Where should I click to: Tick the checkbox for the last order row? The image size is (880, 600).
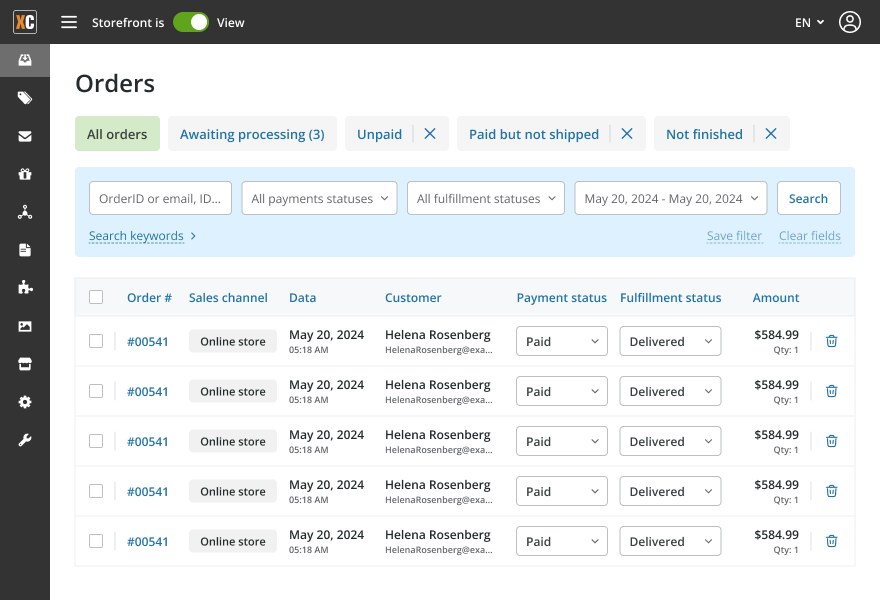pyautogui.click(x=96, y=541)
